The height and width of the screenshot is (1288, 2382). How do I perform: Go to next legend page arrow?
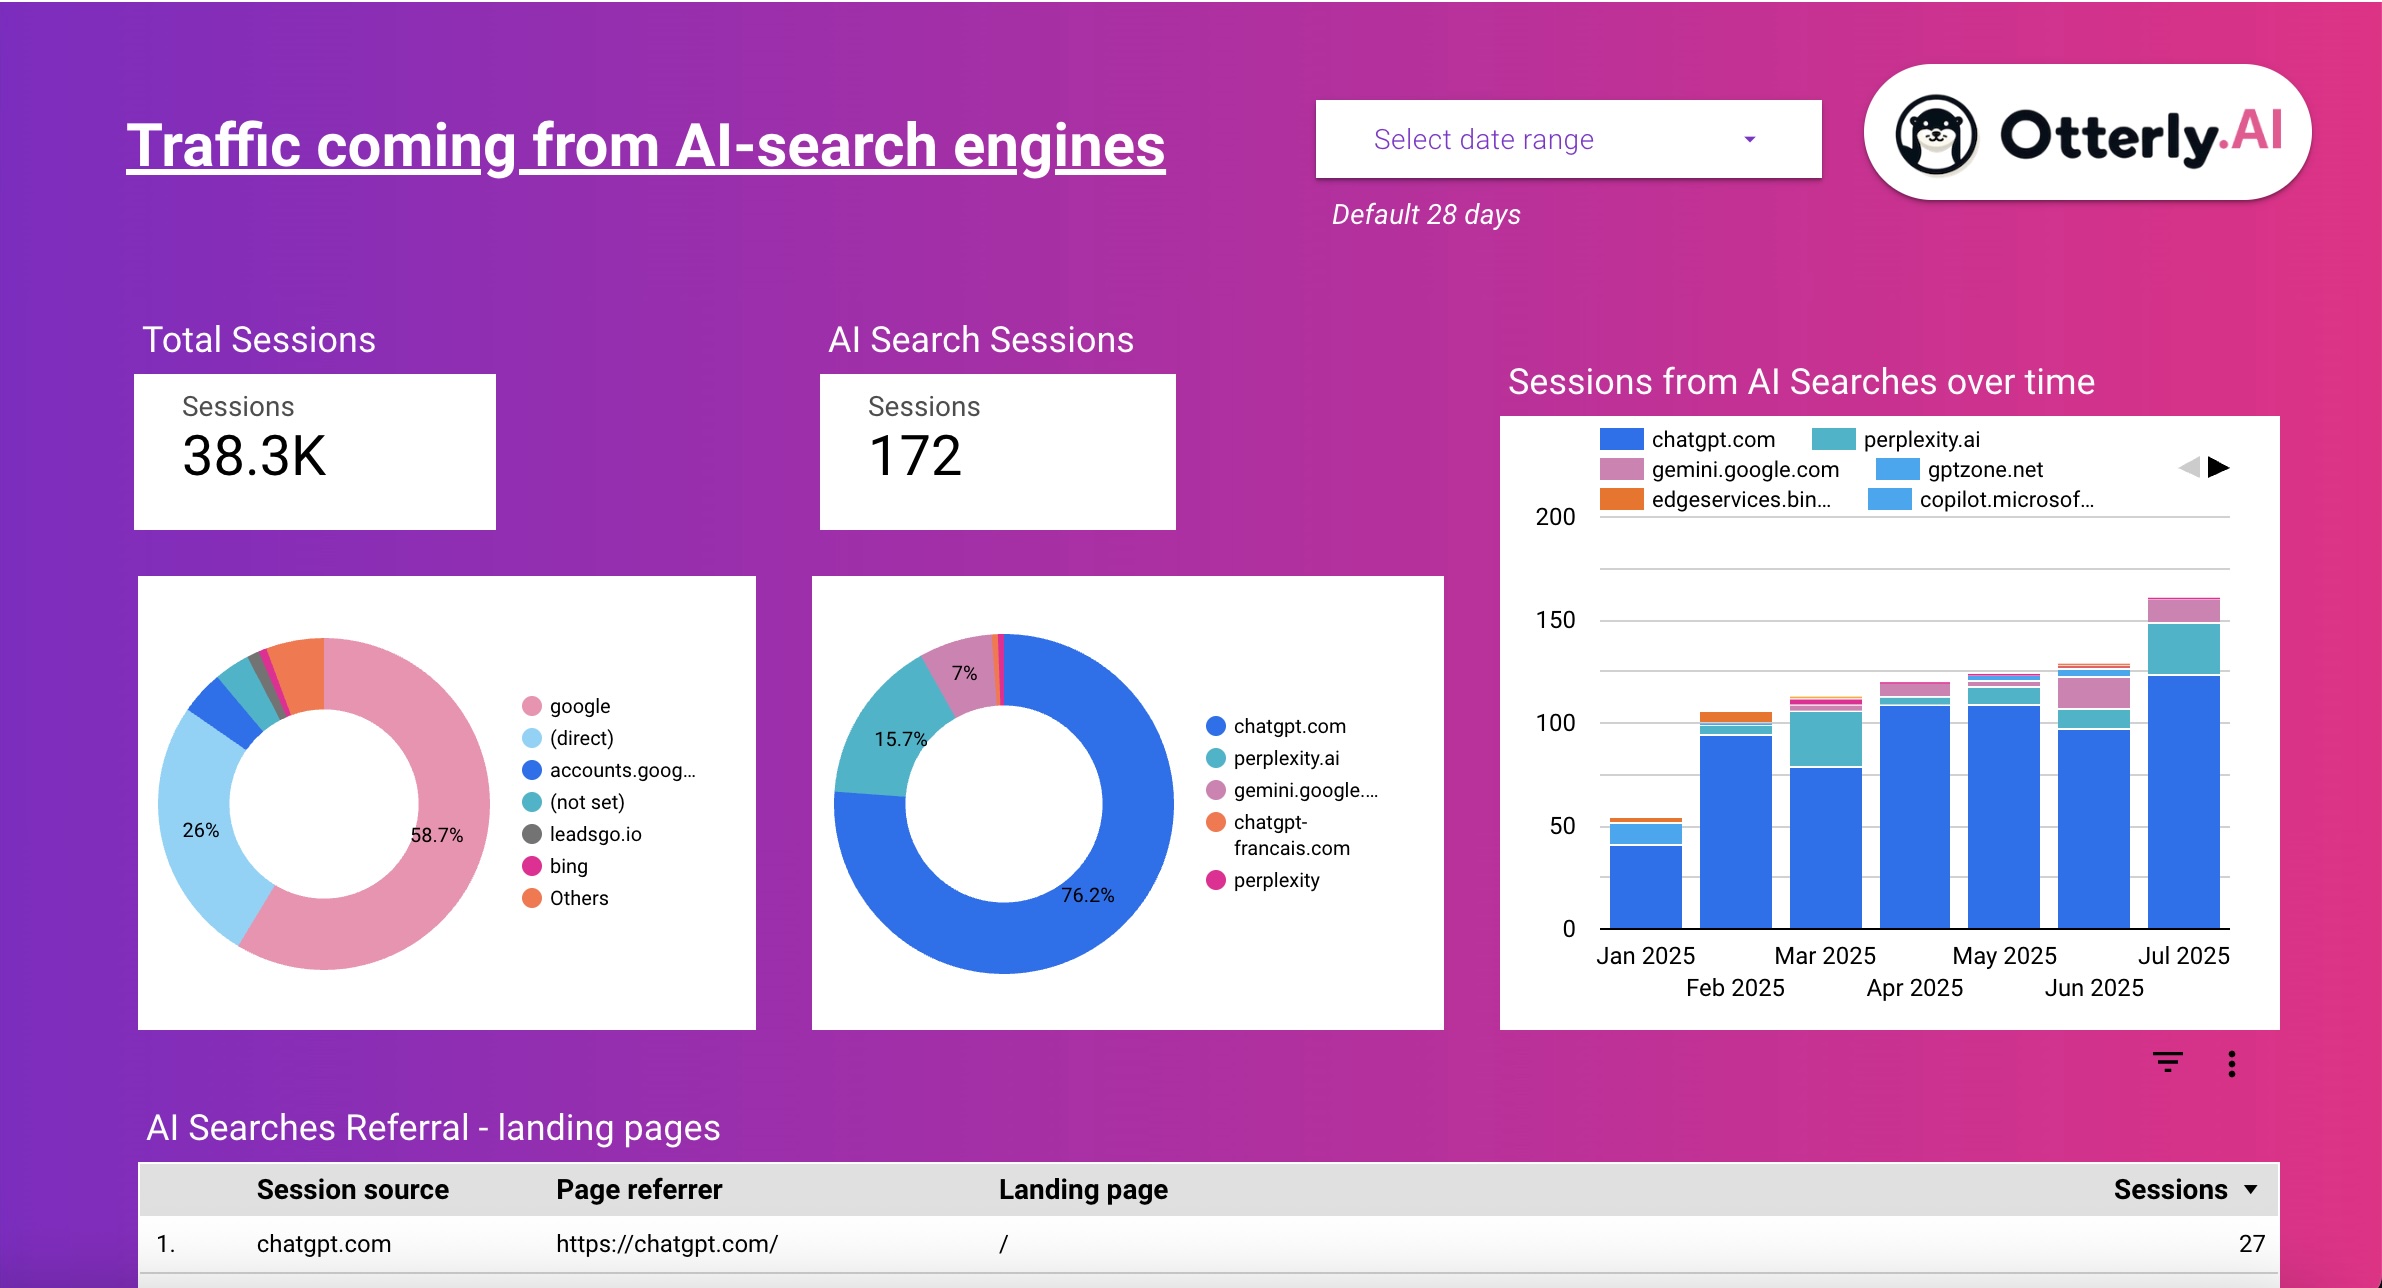coord(2219,467)
